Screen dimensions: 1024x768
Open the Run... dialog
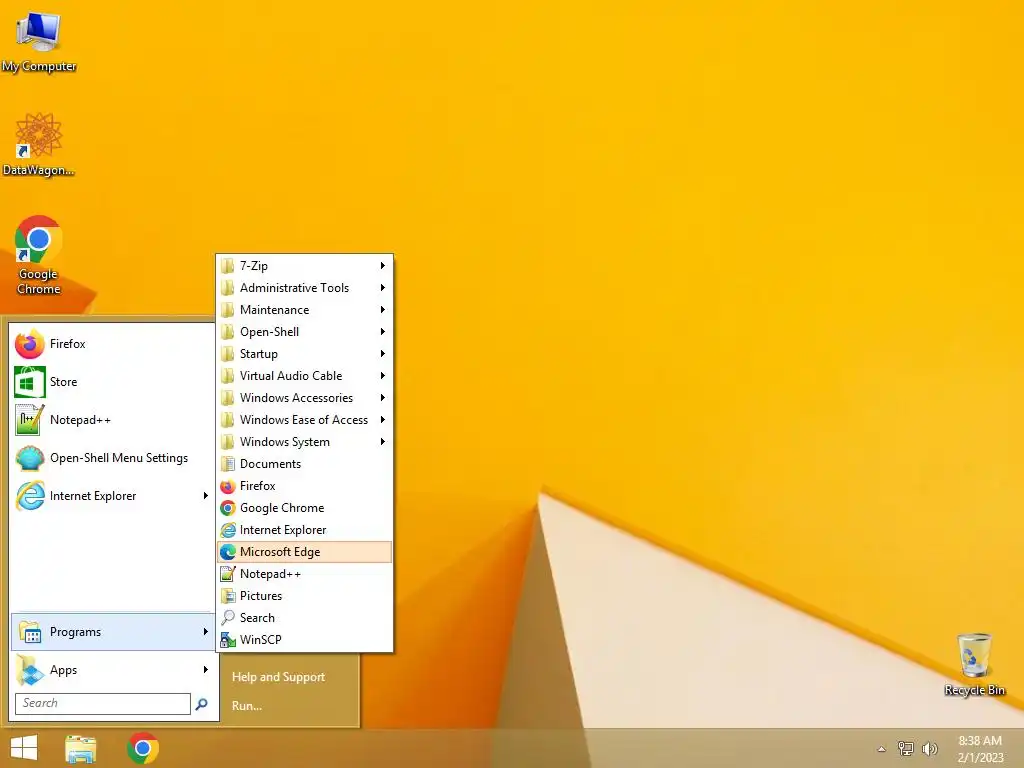click(247, 705)
